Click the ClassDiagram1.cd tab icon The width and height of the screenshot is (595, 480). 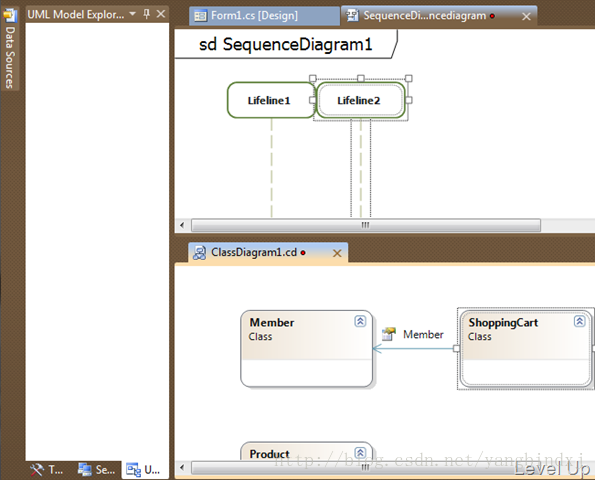point(200,252)
